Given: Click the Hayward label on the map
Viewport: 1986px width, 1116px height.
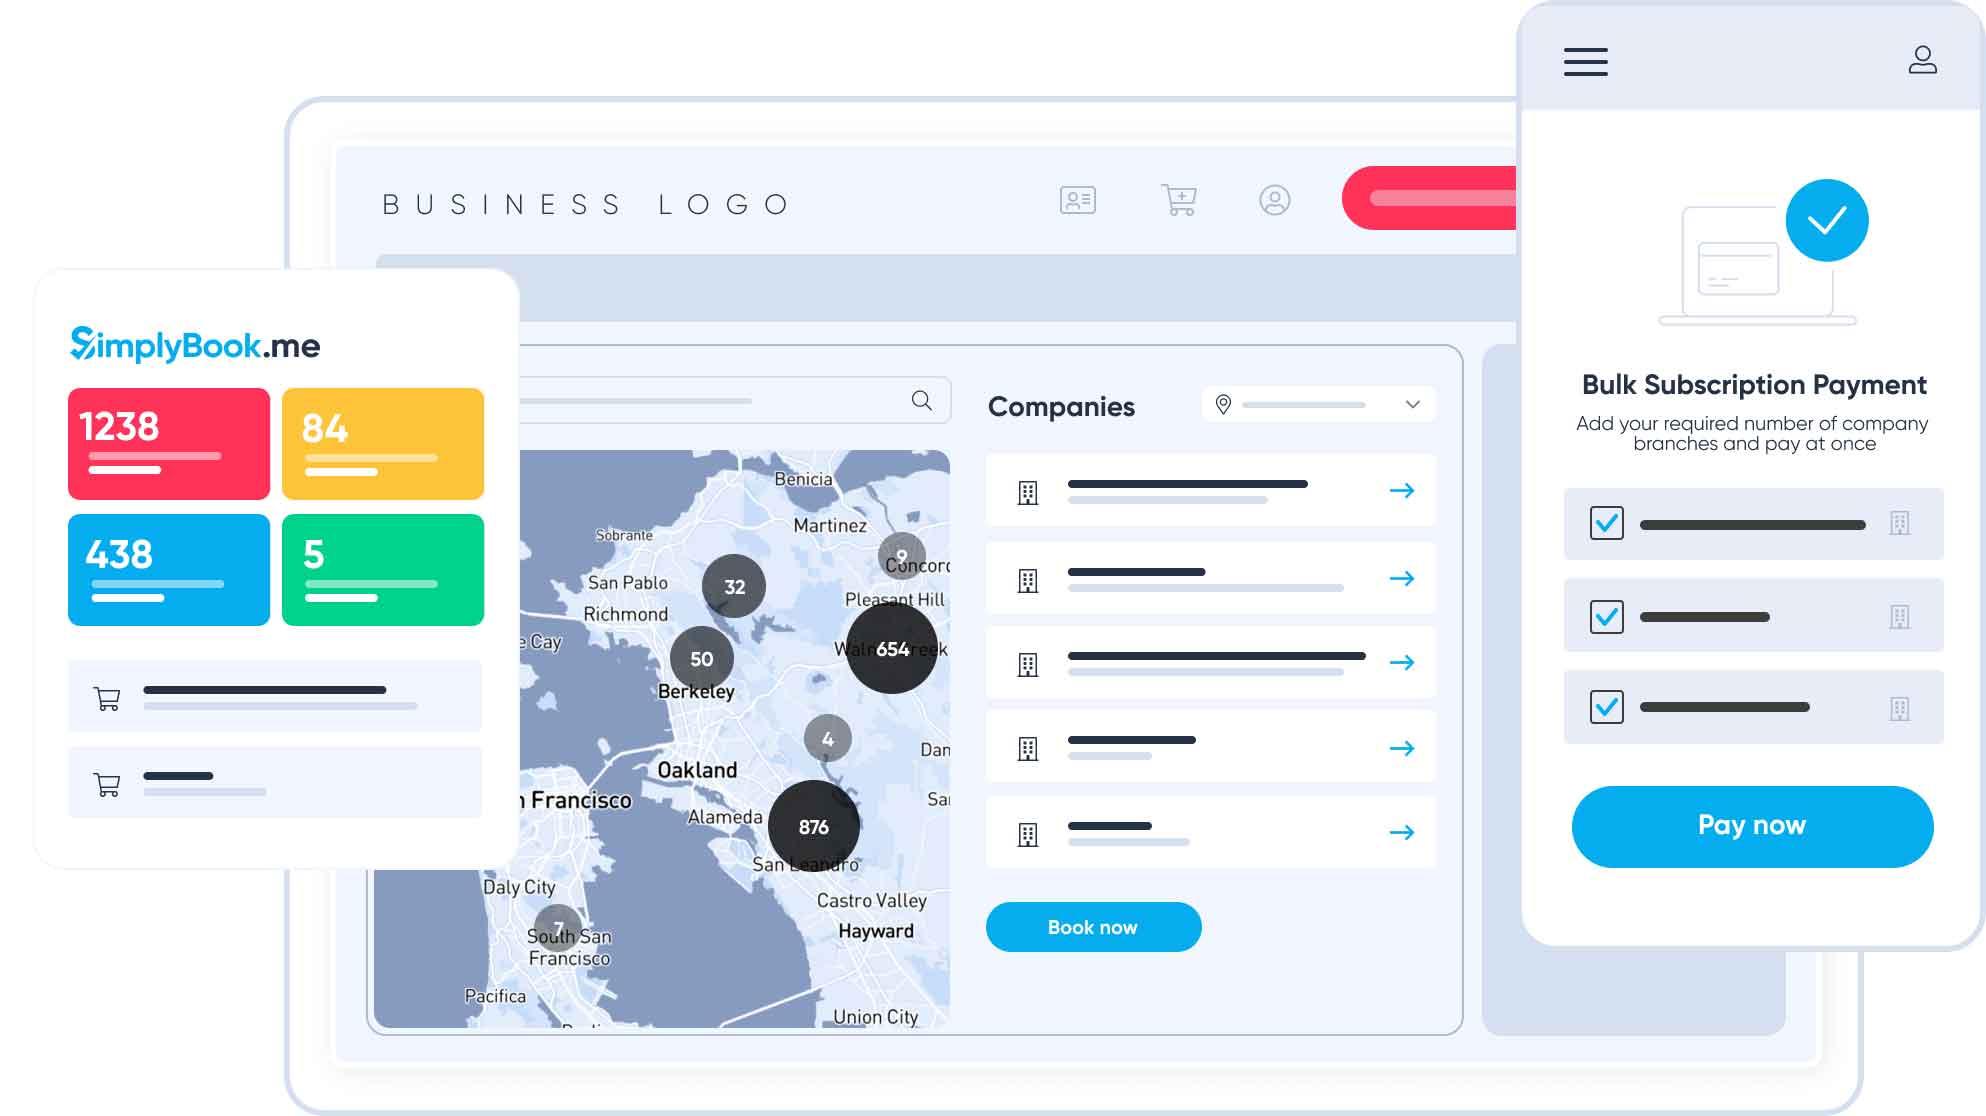Looking at the screenshot, I should [x=876, y=931].
